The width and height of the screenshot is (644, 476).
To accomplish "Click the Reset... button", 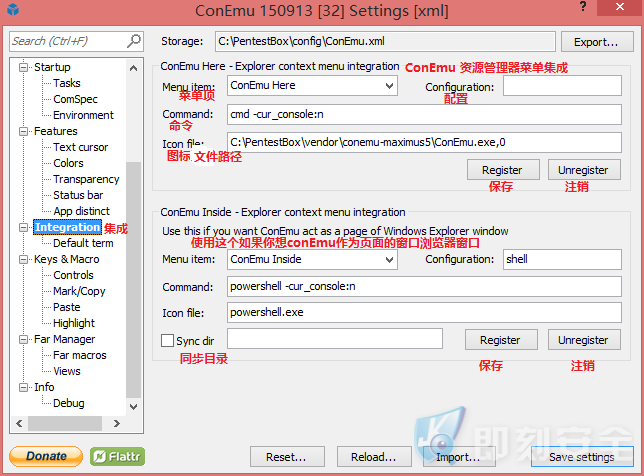I will (x=287, y=457).
